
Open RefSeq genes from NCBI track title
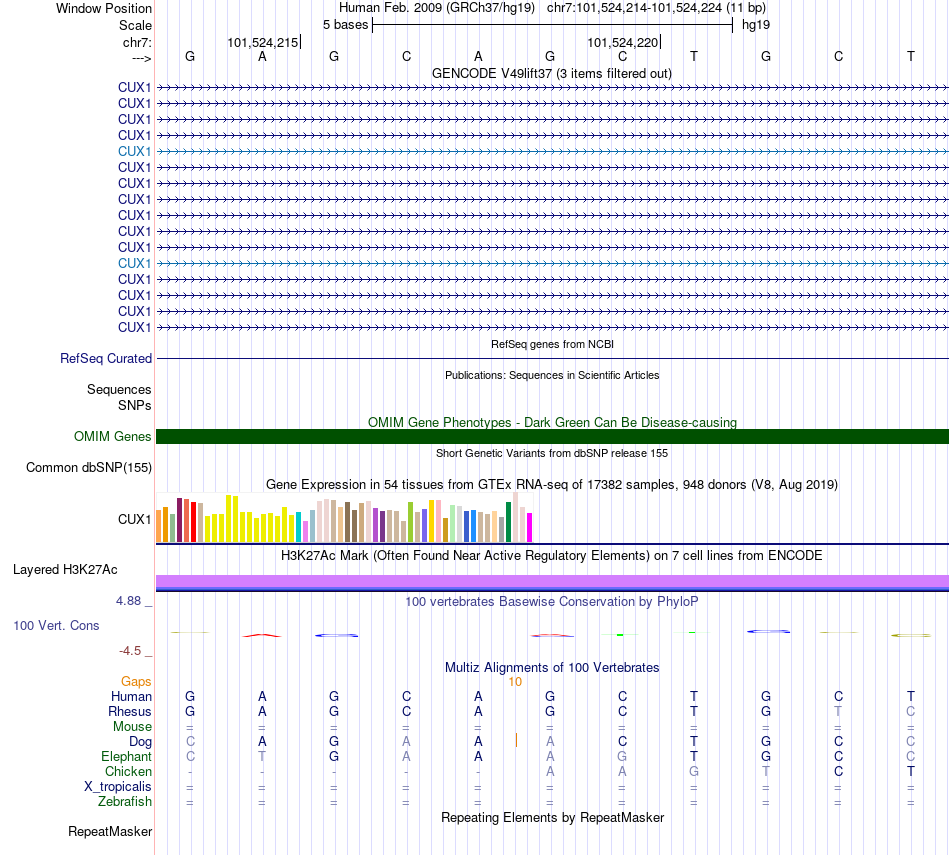click(552, 344)
